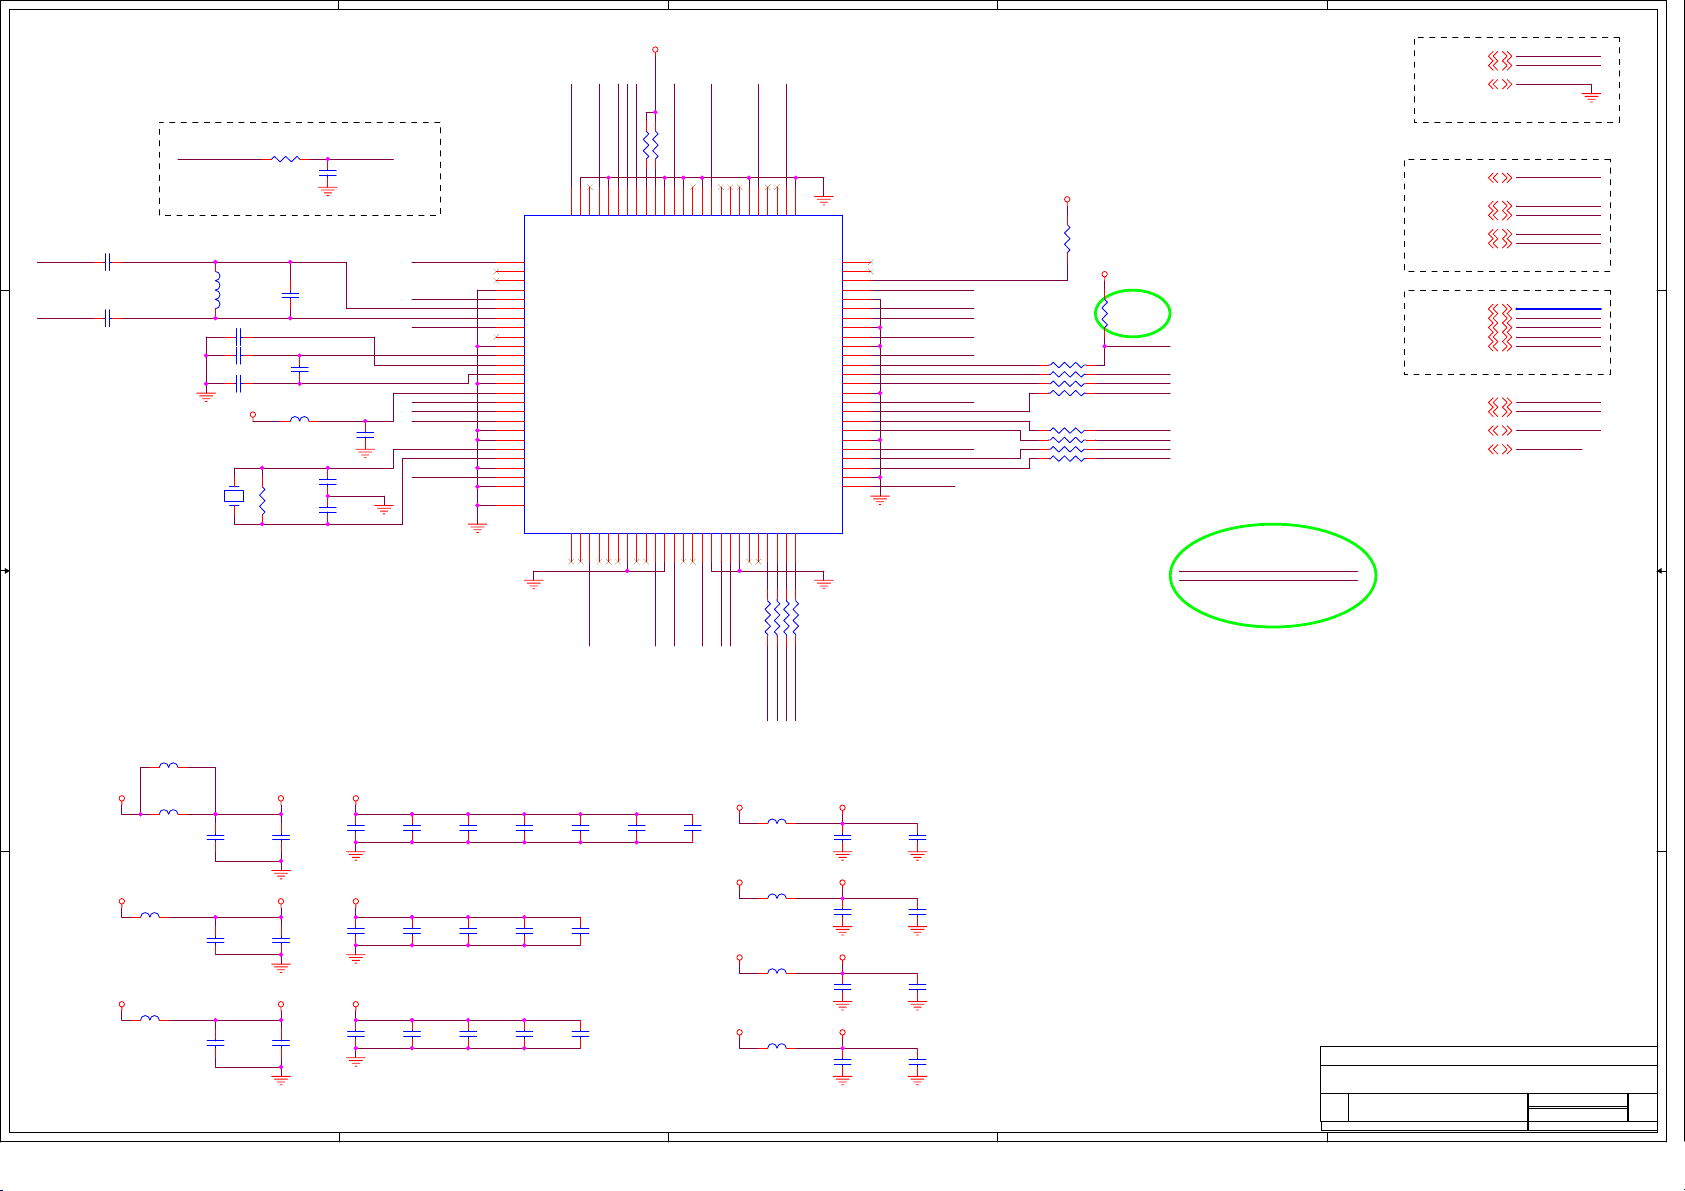Image resolution: width=1685 pixels, height=1191 pixels.
Task: Select the resistor pair above the IC top pins
Action: 651,146
